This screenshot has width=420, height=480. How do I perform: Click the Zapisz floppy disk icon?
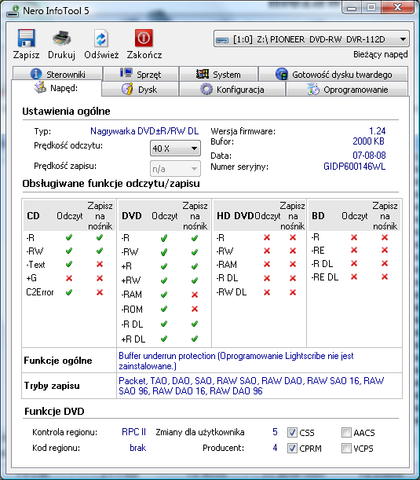[26, 38]
